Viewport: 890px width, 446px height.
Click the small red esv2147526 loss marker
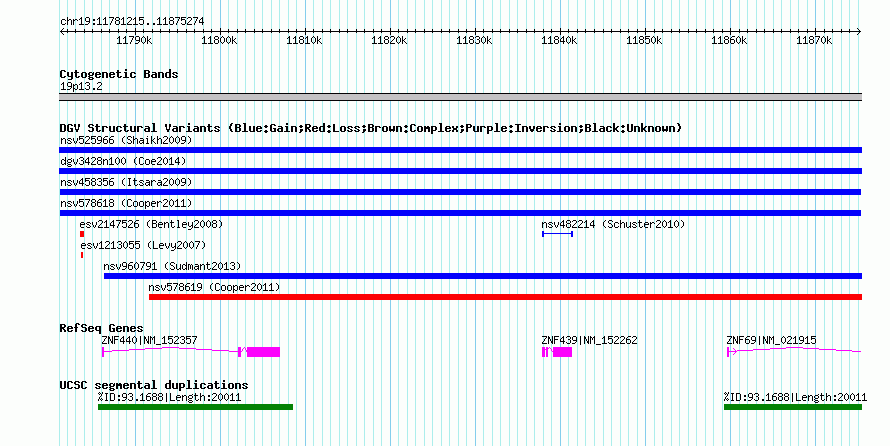pos(82,234)
